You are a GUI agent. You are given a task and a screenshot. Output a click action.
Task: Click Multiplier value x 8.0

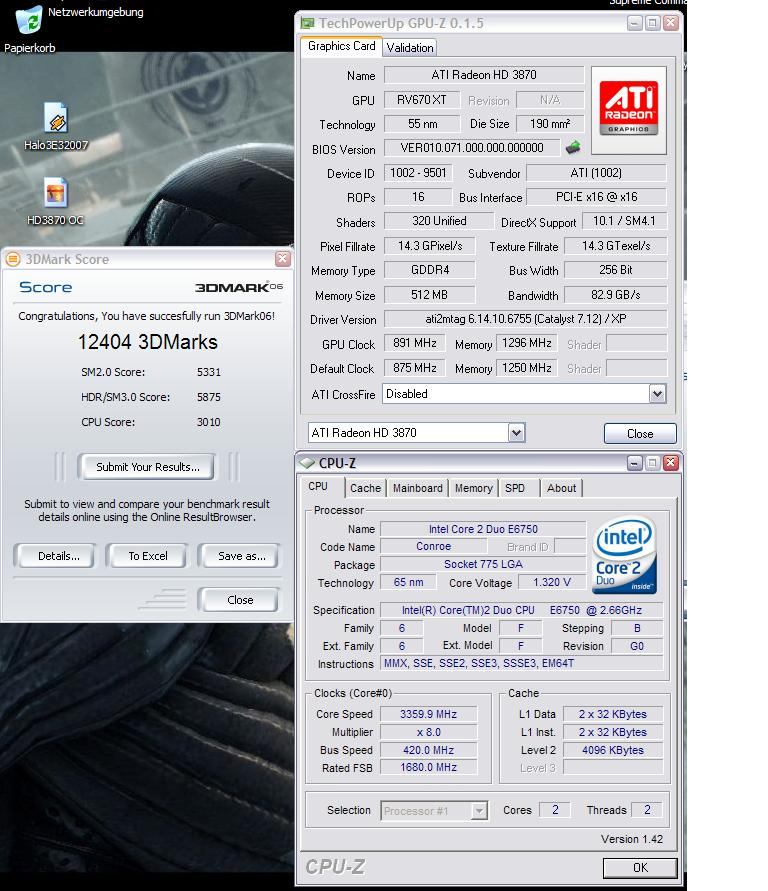click(428, 732)
